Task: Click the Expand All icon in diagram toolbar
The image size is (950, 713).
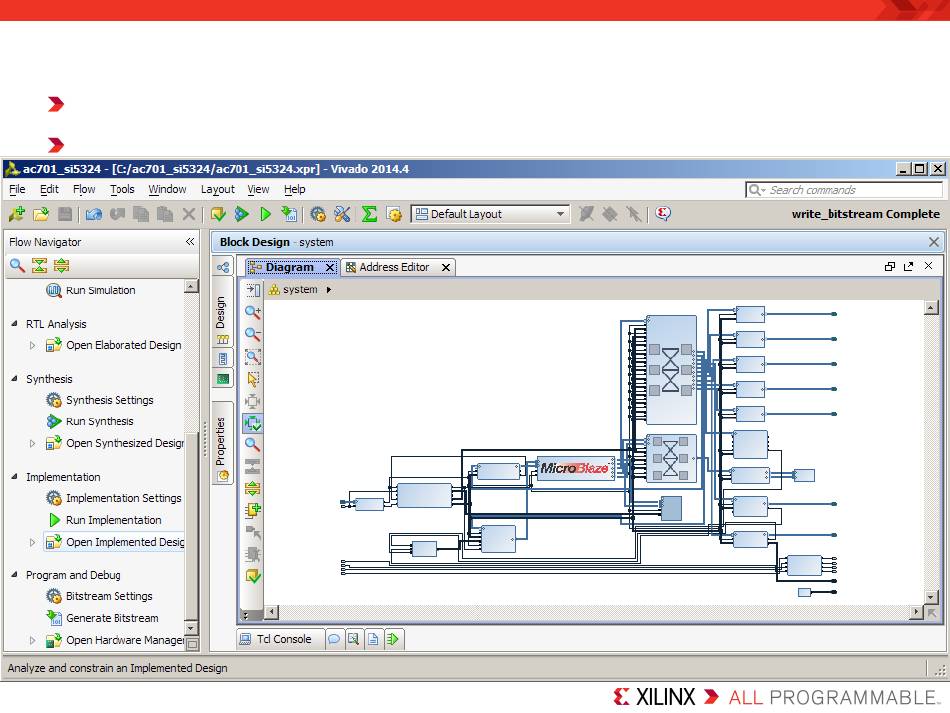Action: (x=253, y=488)
